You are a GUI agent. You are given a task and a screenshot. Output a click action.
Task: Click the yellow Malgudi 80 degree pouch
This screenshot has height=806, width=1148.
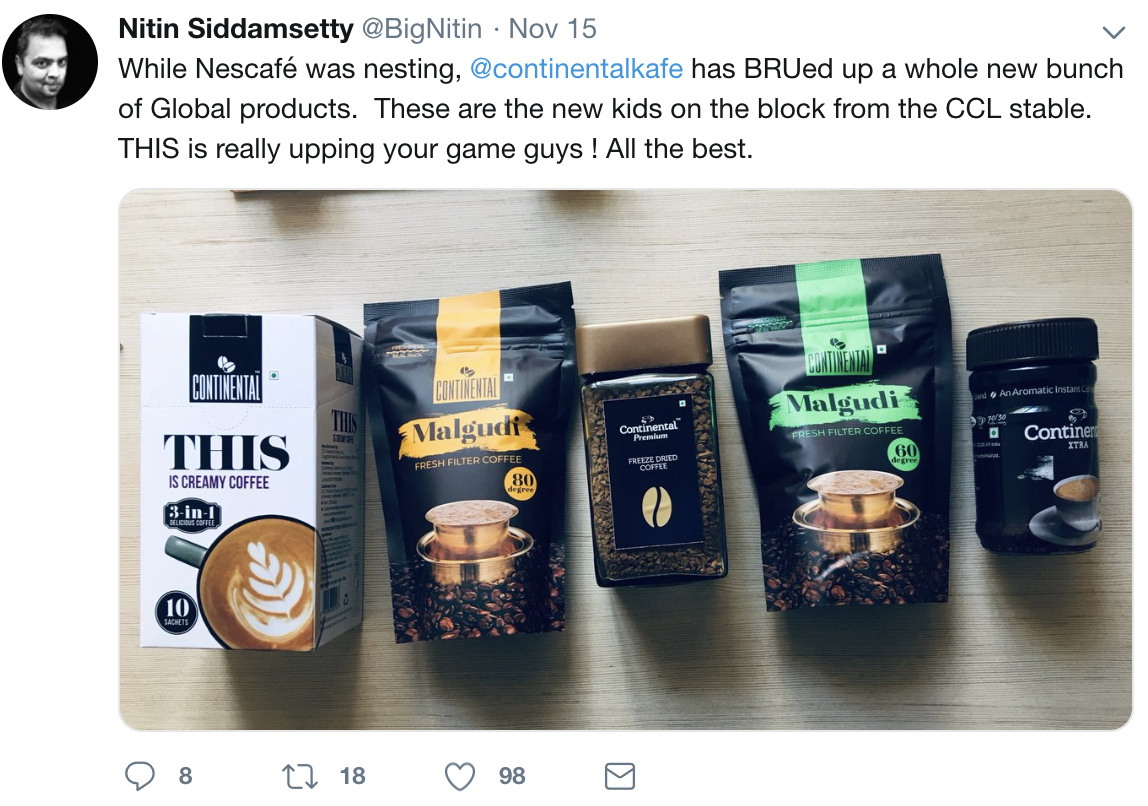(x=471, y=463)
